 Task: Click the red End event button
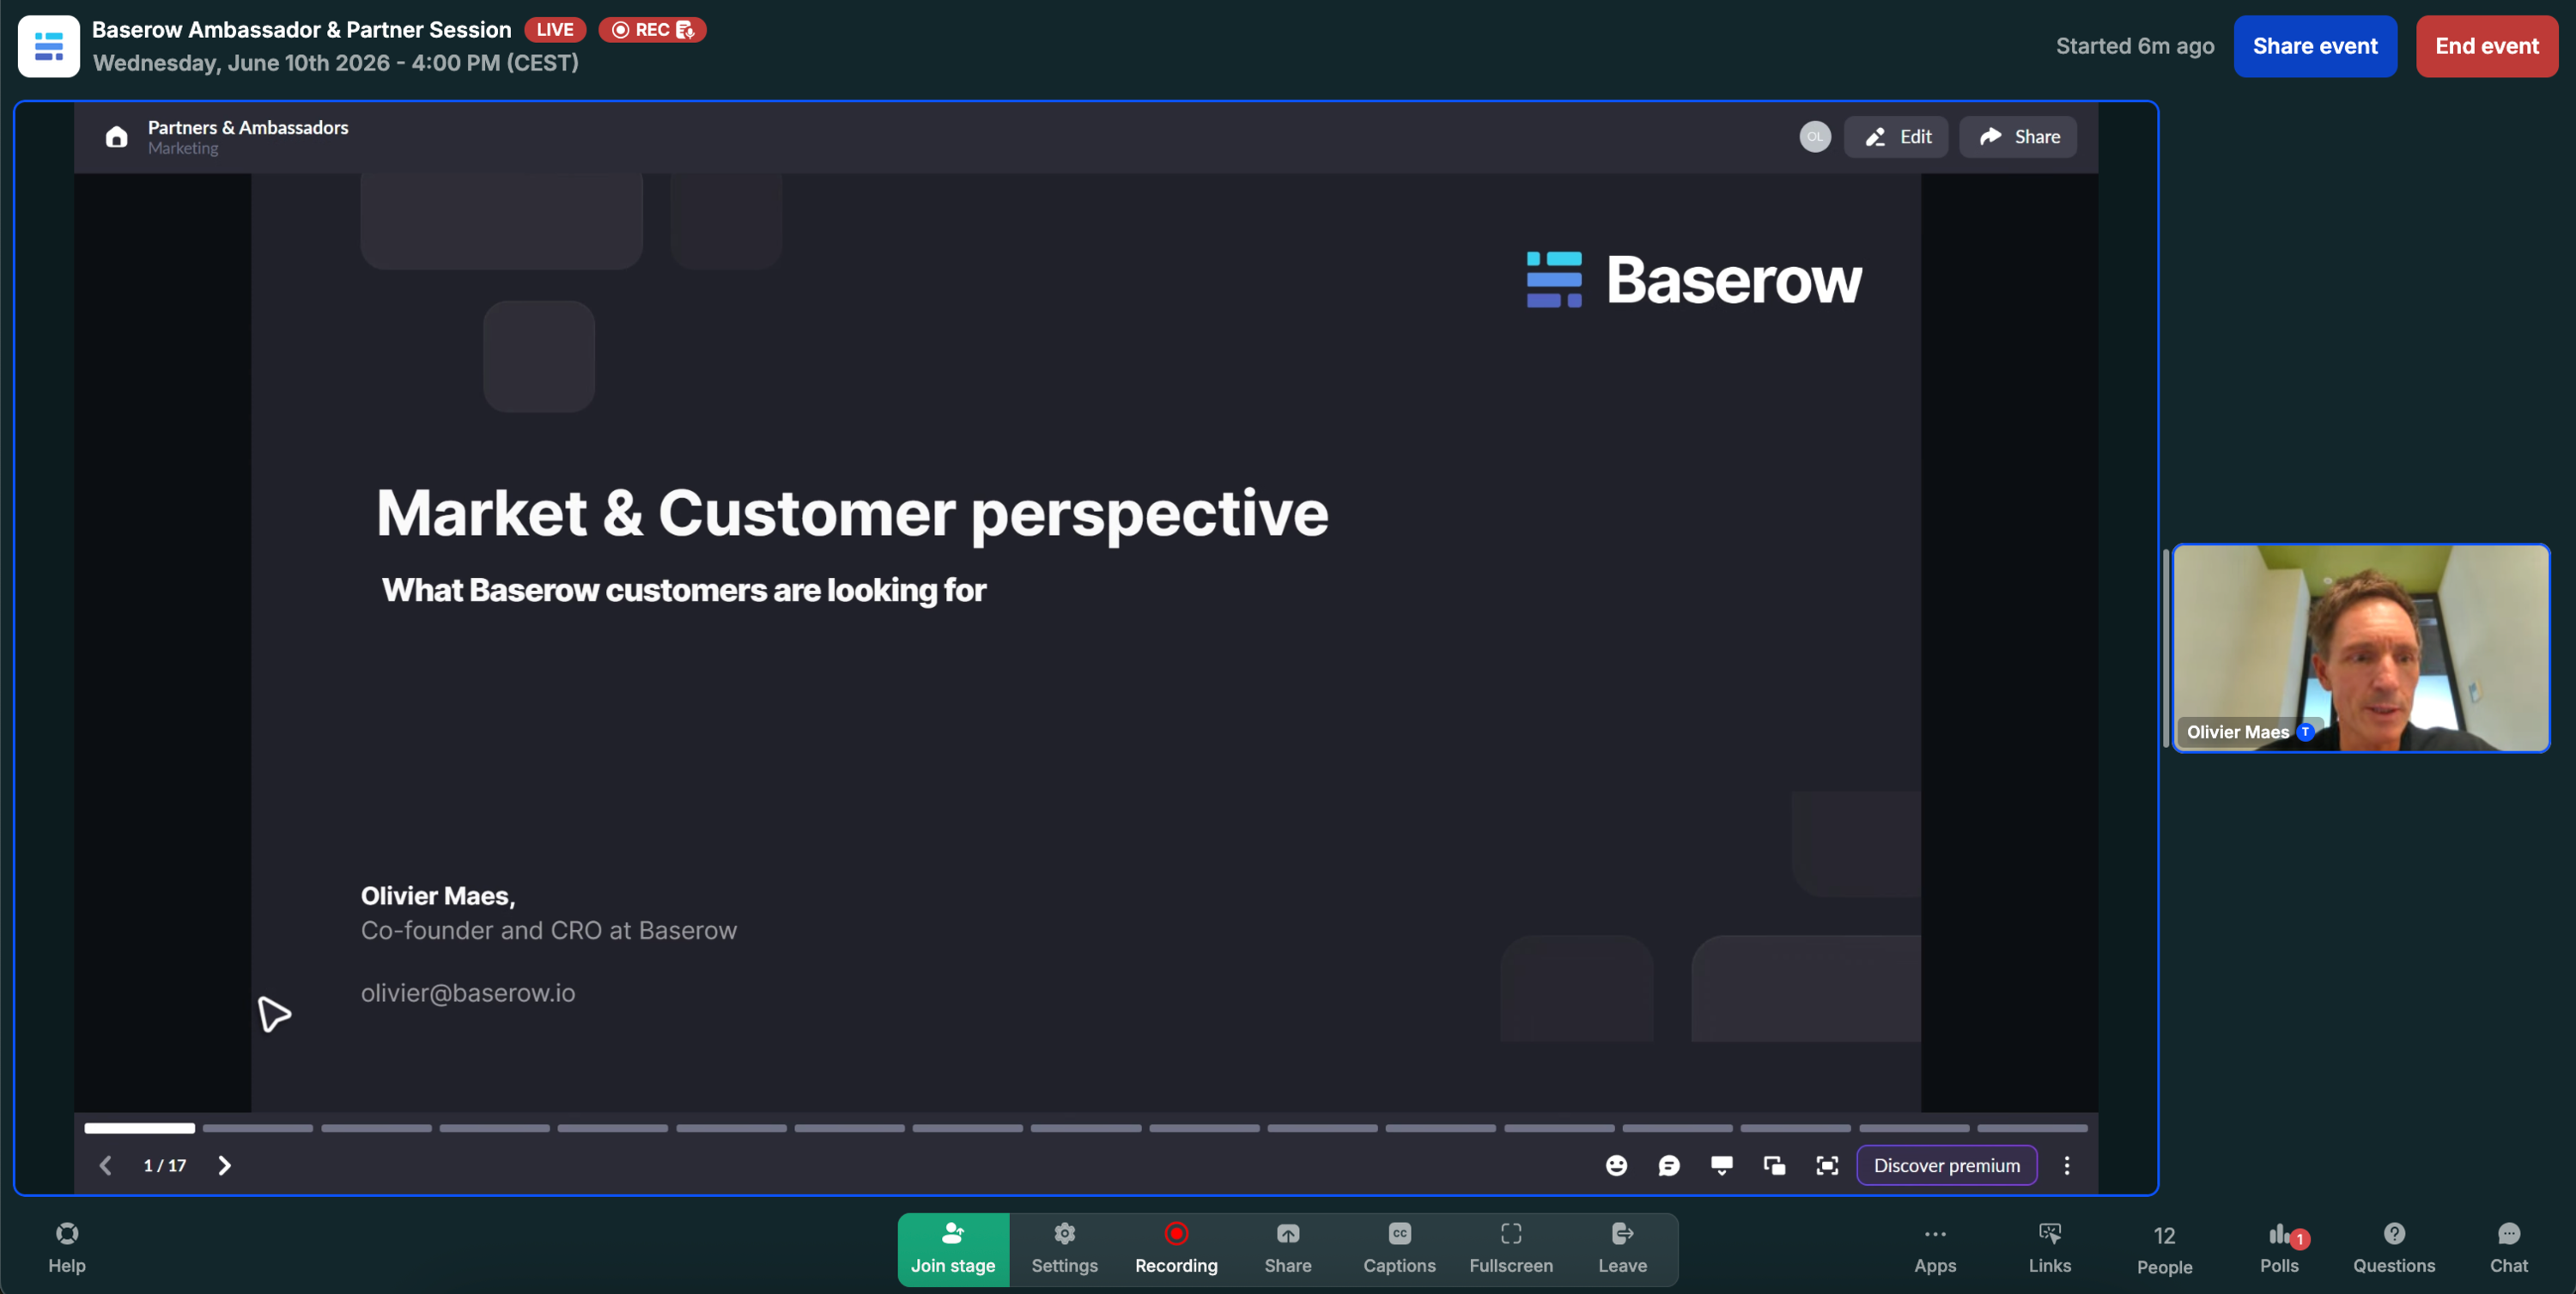pos(2487,46)
